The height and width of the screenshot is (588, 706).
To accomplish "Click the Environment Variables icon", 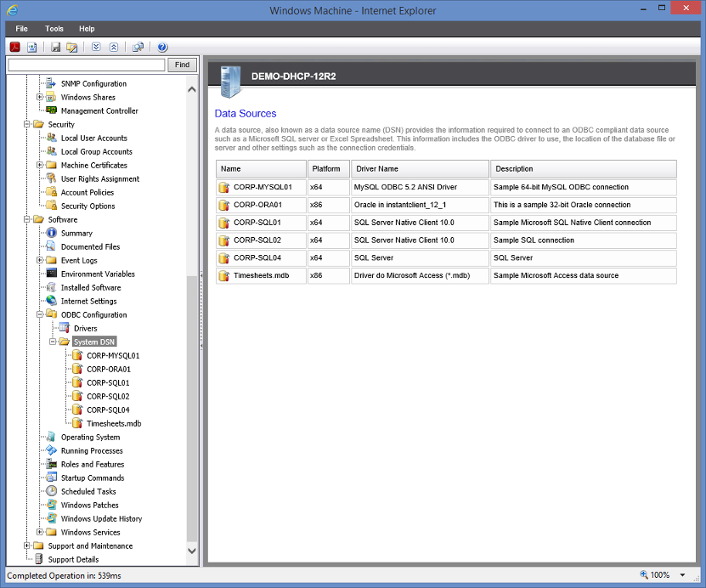I will (52, 273).
